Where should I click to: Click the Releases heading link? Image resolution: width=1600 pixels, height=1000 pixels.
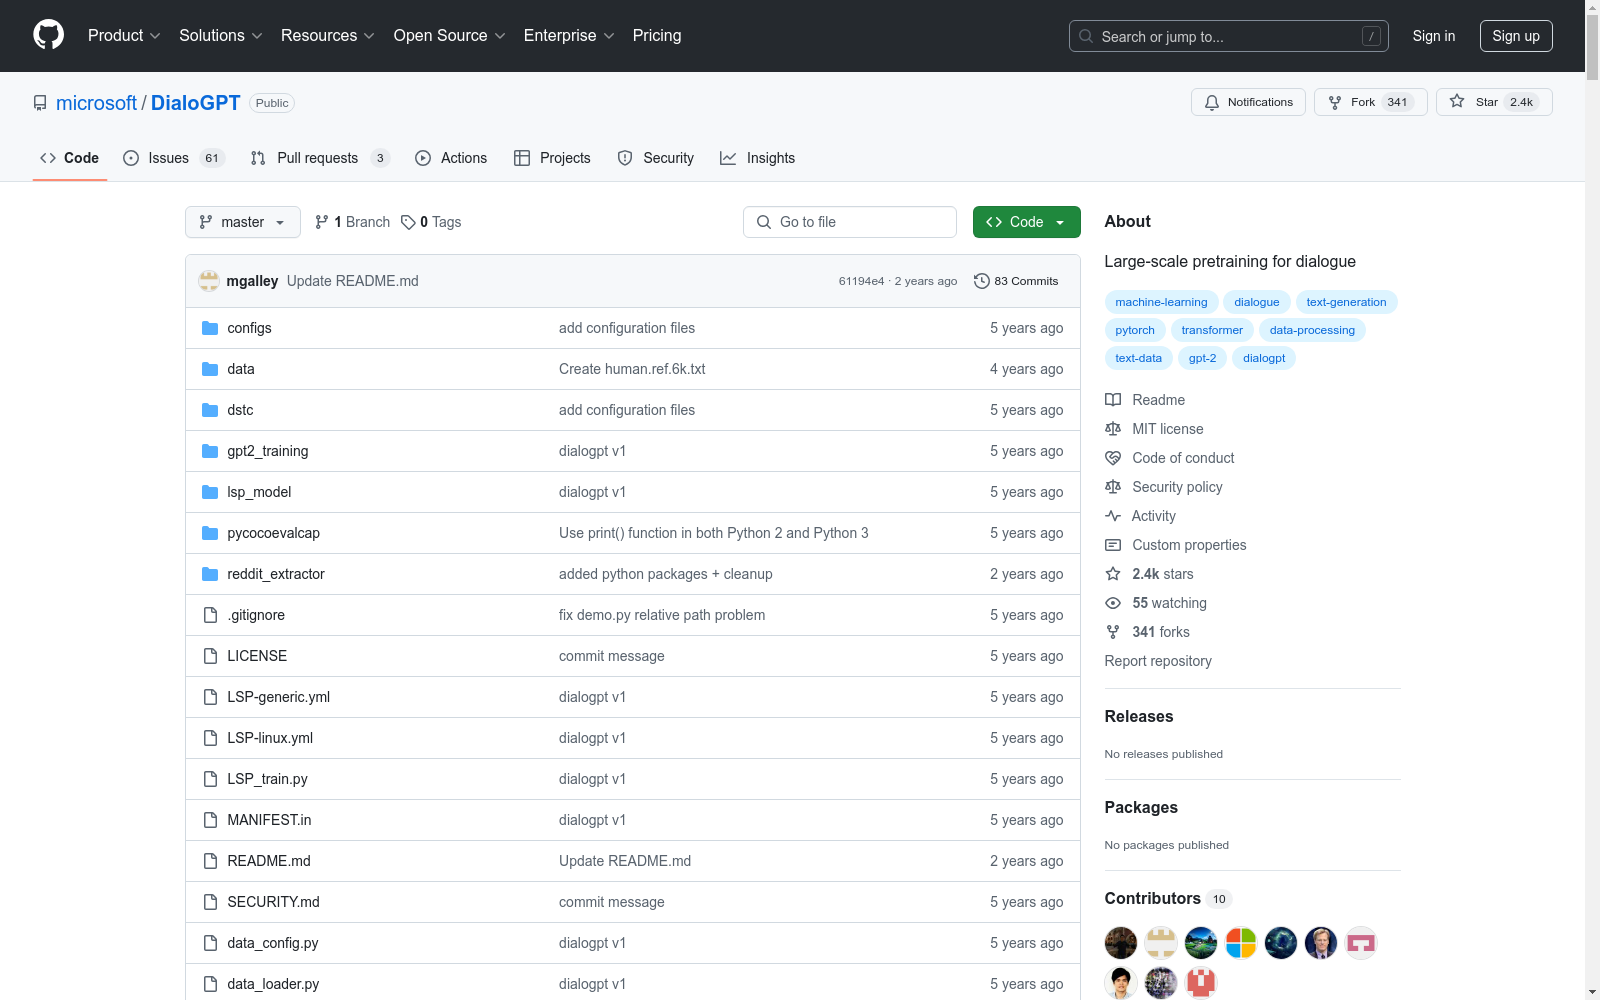tap(1139, 716)
